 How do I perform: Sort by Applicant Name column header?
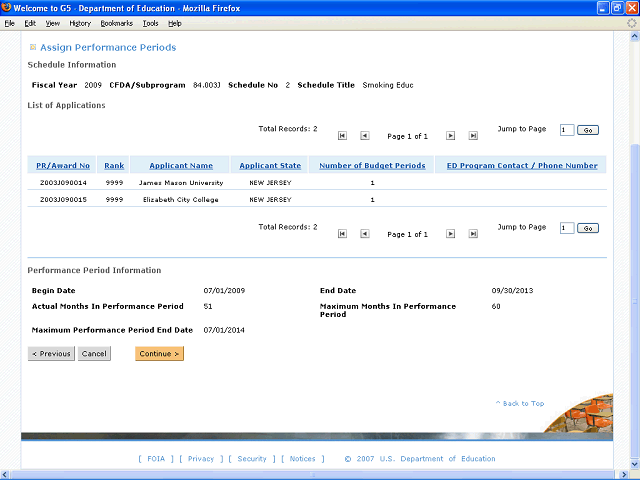tap(181, 165)
